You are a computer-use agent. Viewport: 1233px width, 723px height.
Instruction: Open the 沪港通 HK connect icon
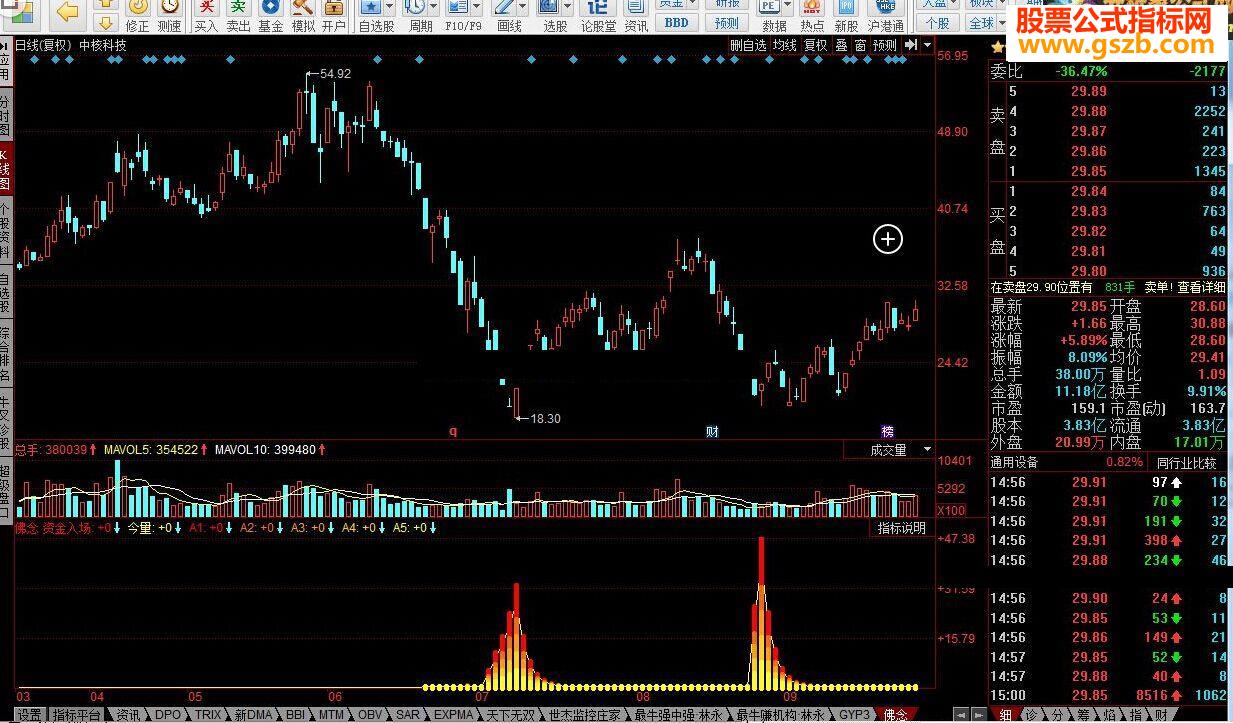[x=886, y=16]
